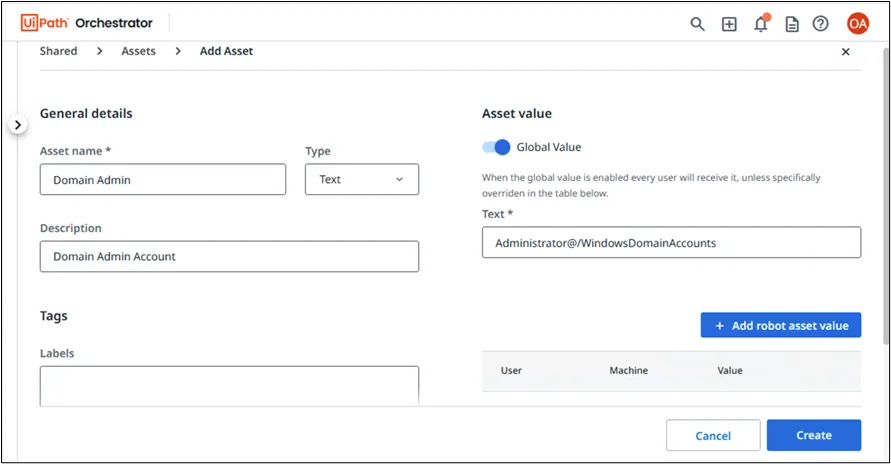This screenshot has width=891, height=464.
Task: Click the Text value field
Action: 672,243
